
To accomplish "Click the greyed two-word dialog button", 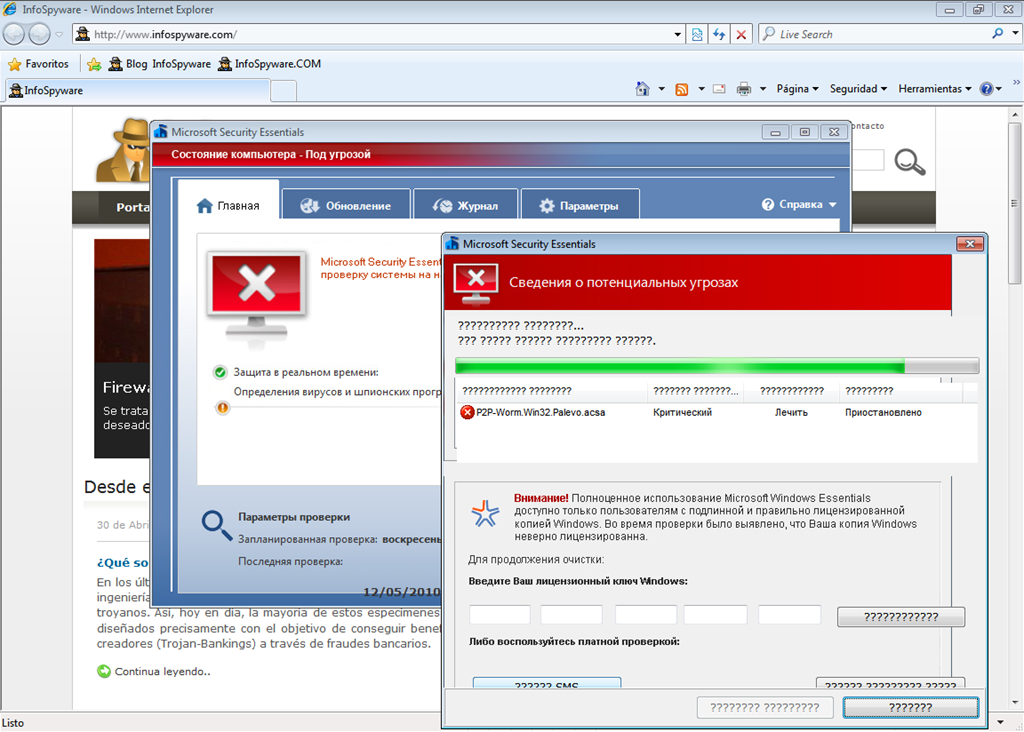I will (765, 707).
